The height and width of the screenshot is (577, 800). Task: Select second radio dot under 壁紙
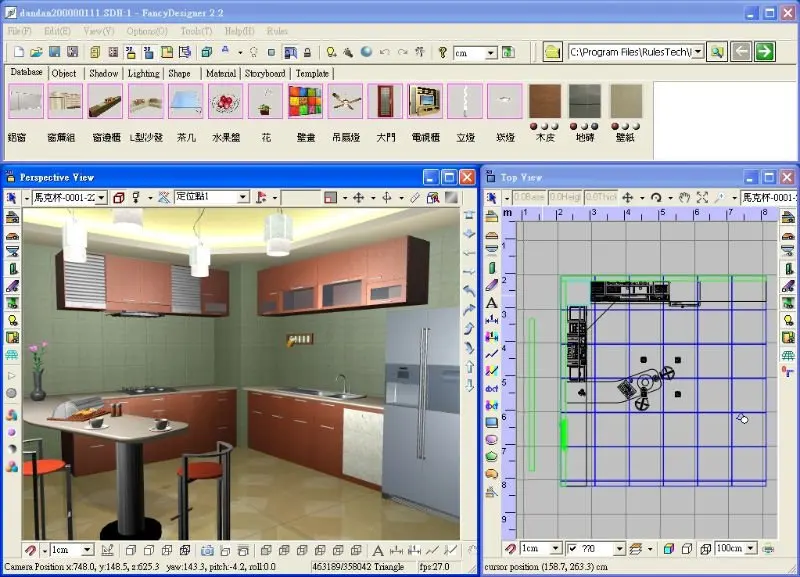click(626, 126)
